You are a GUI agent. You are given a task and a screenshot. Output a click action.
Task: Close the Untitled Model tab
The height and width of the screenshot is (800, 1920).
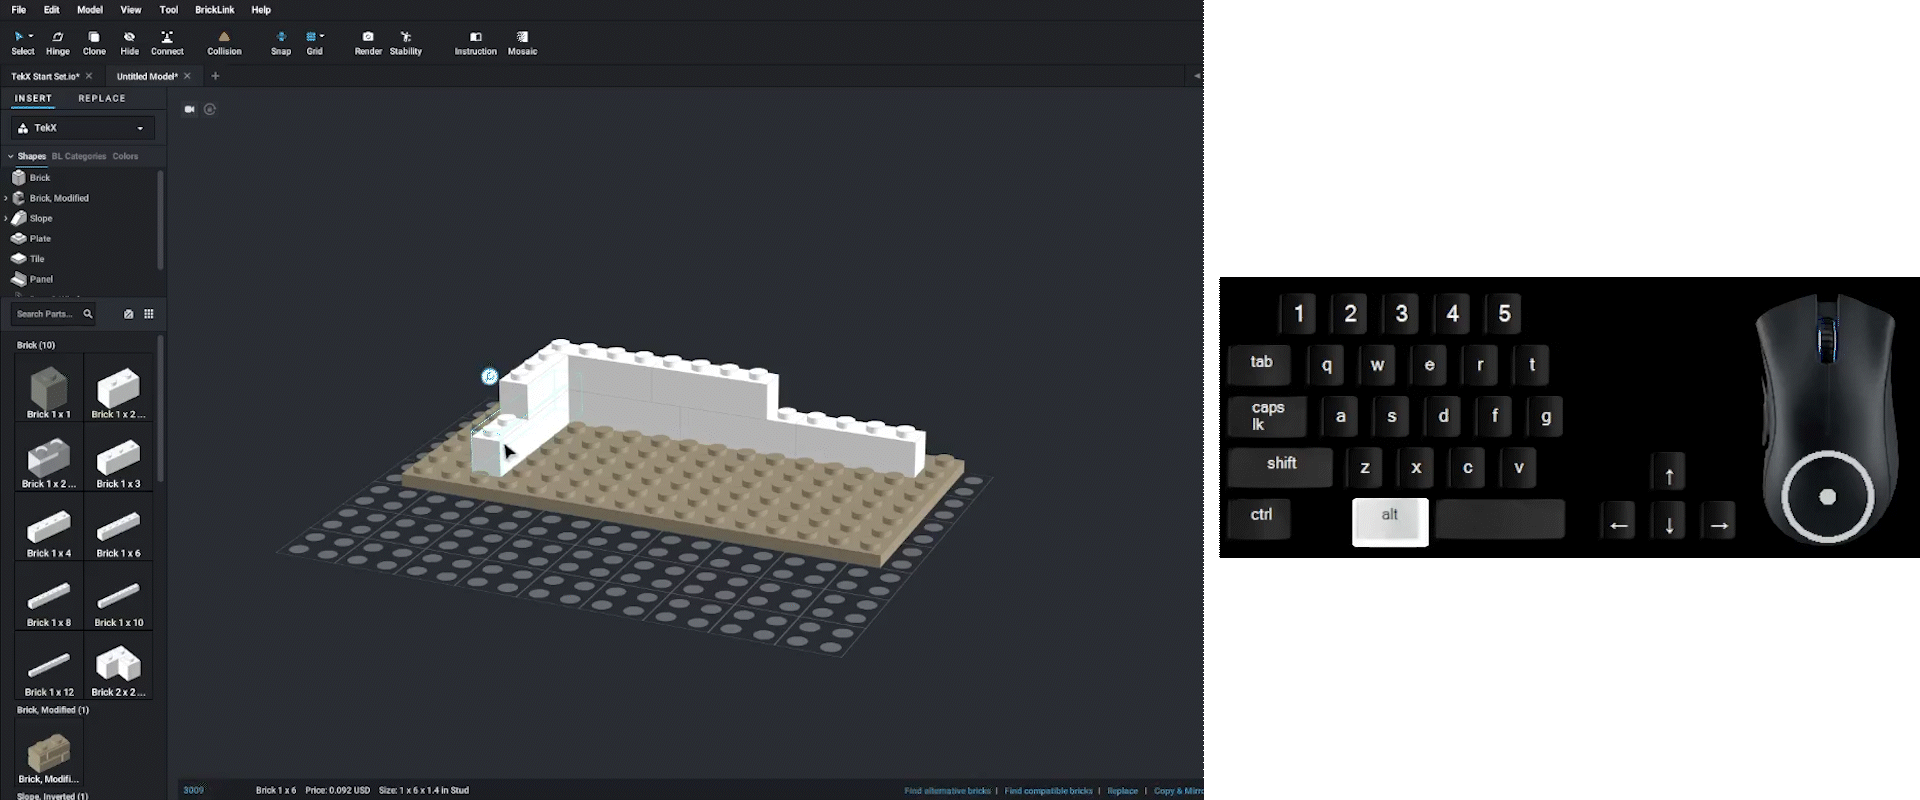(187, 76)
